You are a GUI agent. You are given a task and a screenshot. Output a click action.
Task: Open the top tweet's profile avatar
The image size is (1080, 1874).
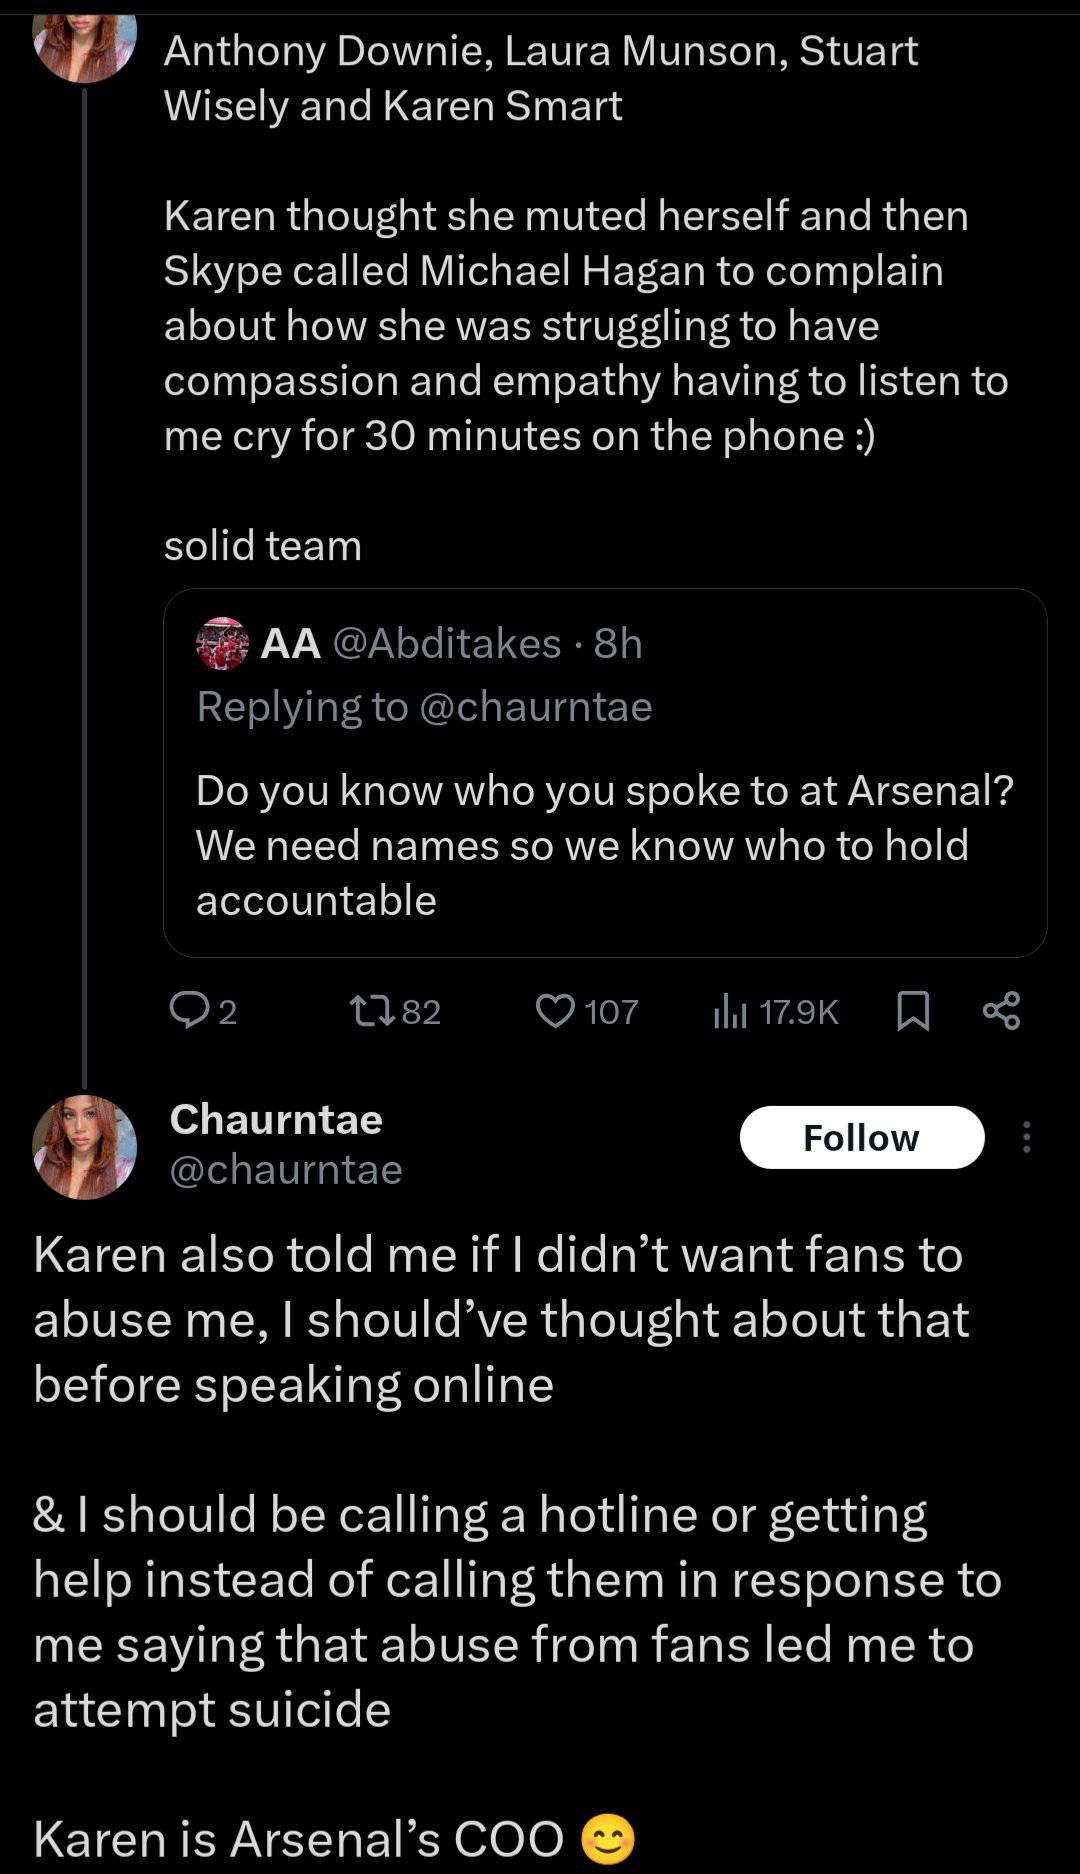85,45
